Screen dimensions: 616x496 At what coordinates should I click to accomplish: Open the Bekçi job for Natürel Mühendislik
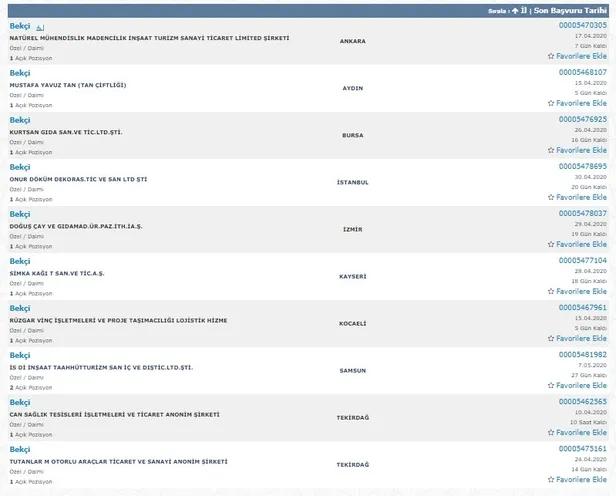pos(20,26)
